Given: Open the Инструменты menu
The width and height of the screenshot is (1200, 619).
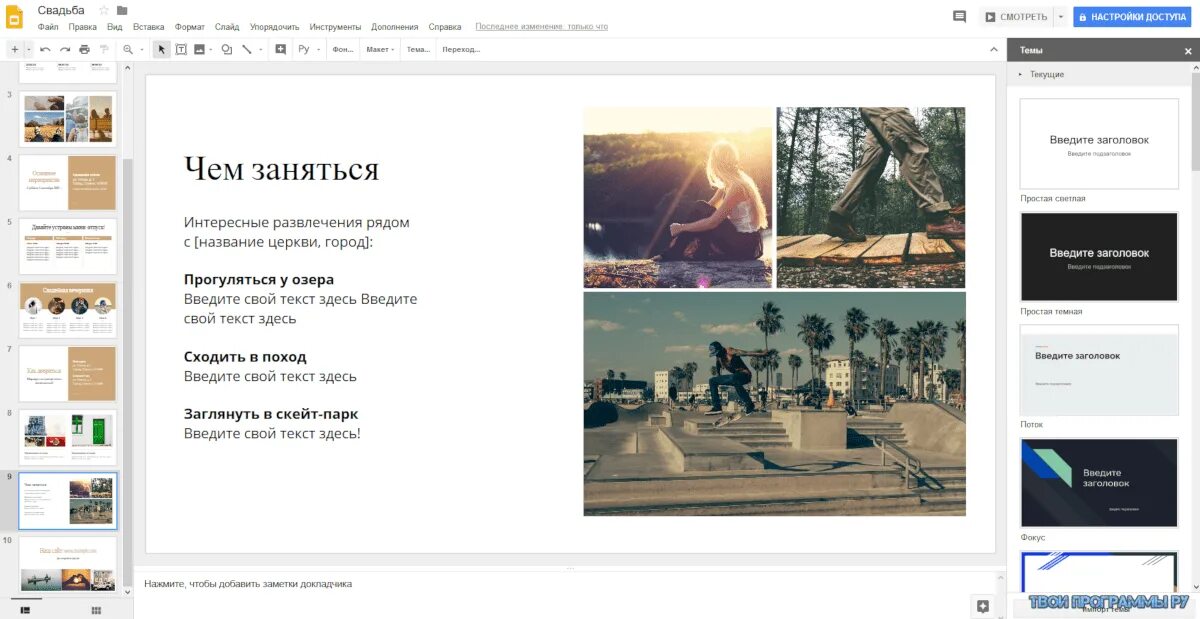Looking at the screenshot, I should 336,27.
